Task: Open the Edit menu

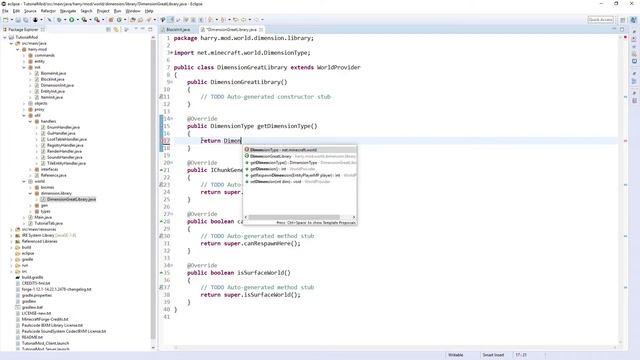Action: pos(16,11)
